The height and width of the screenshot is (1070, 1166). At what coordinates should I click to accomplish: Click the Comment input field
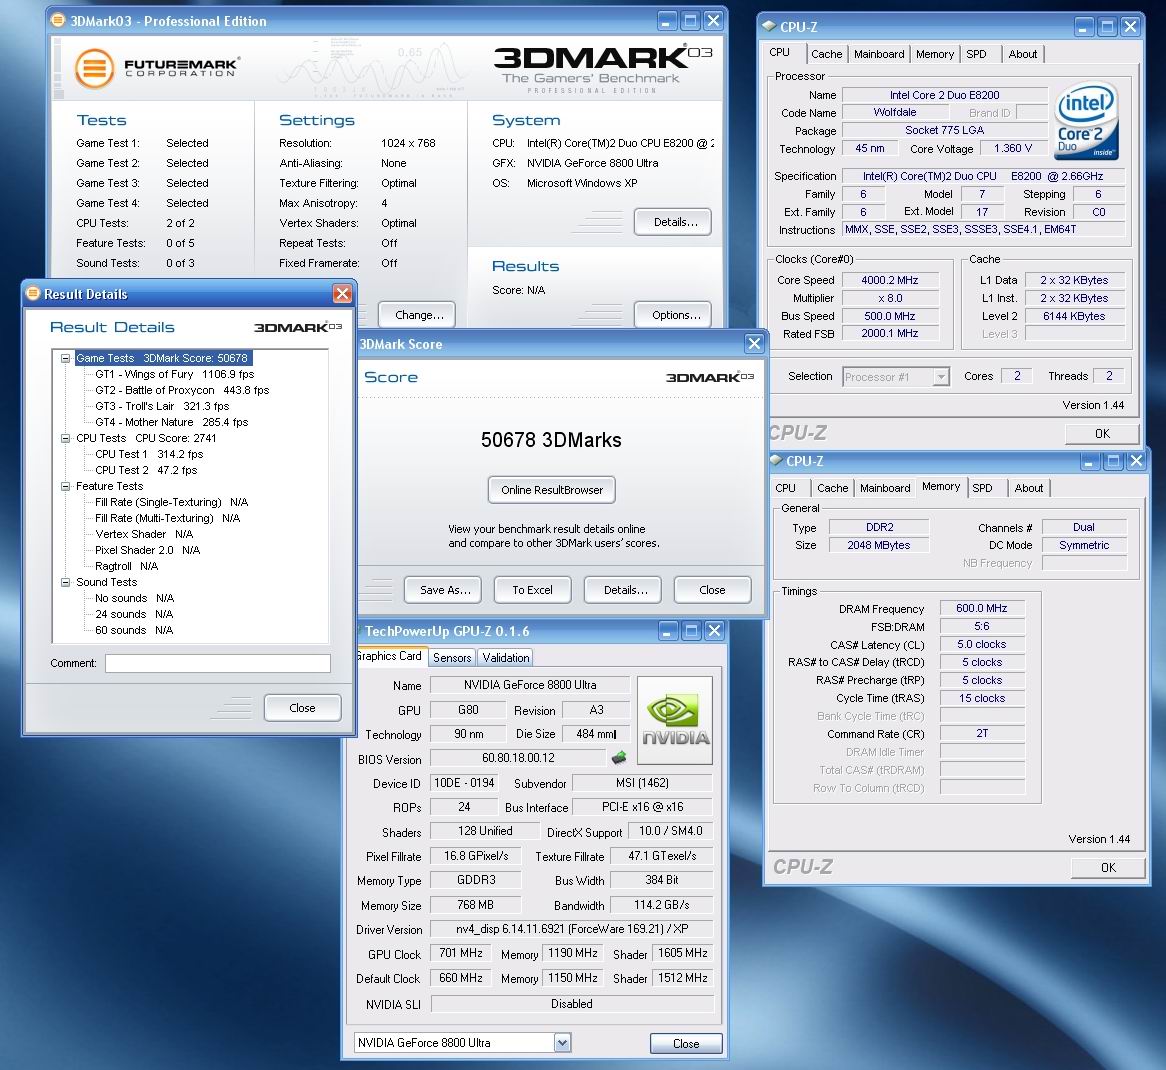point(218,663)
